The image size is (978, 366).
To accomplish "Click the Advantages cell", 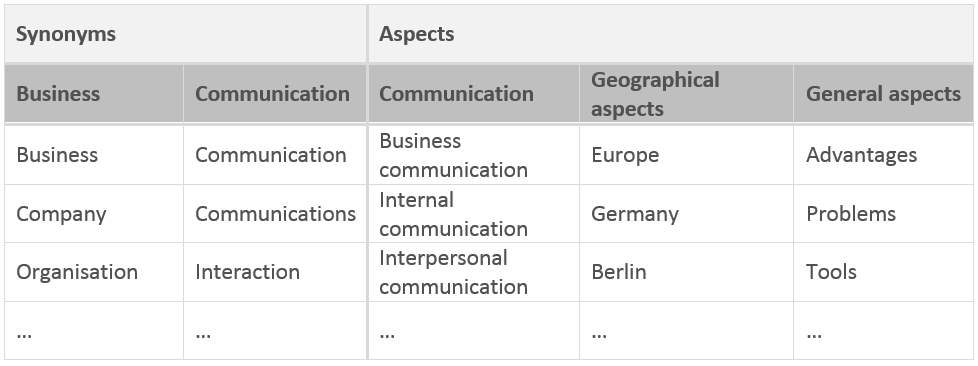I will (x=883, y=155).
